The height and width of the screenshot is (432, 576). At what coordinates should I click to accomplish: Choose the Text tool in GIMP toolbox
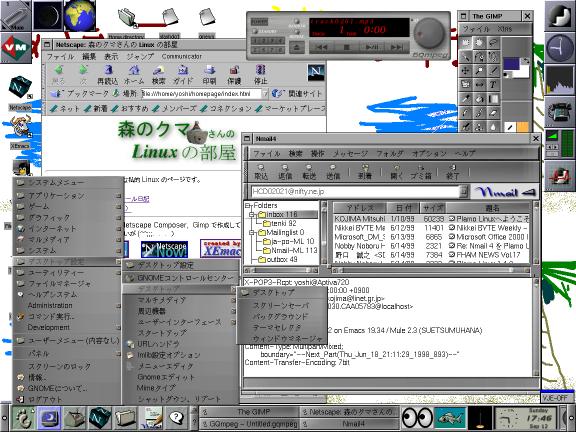[x=493, y=85]
